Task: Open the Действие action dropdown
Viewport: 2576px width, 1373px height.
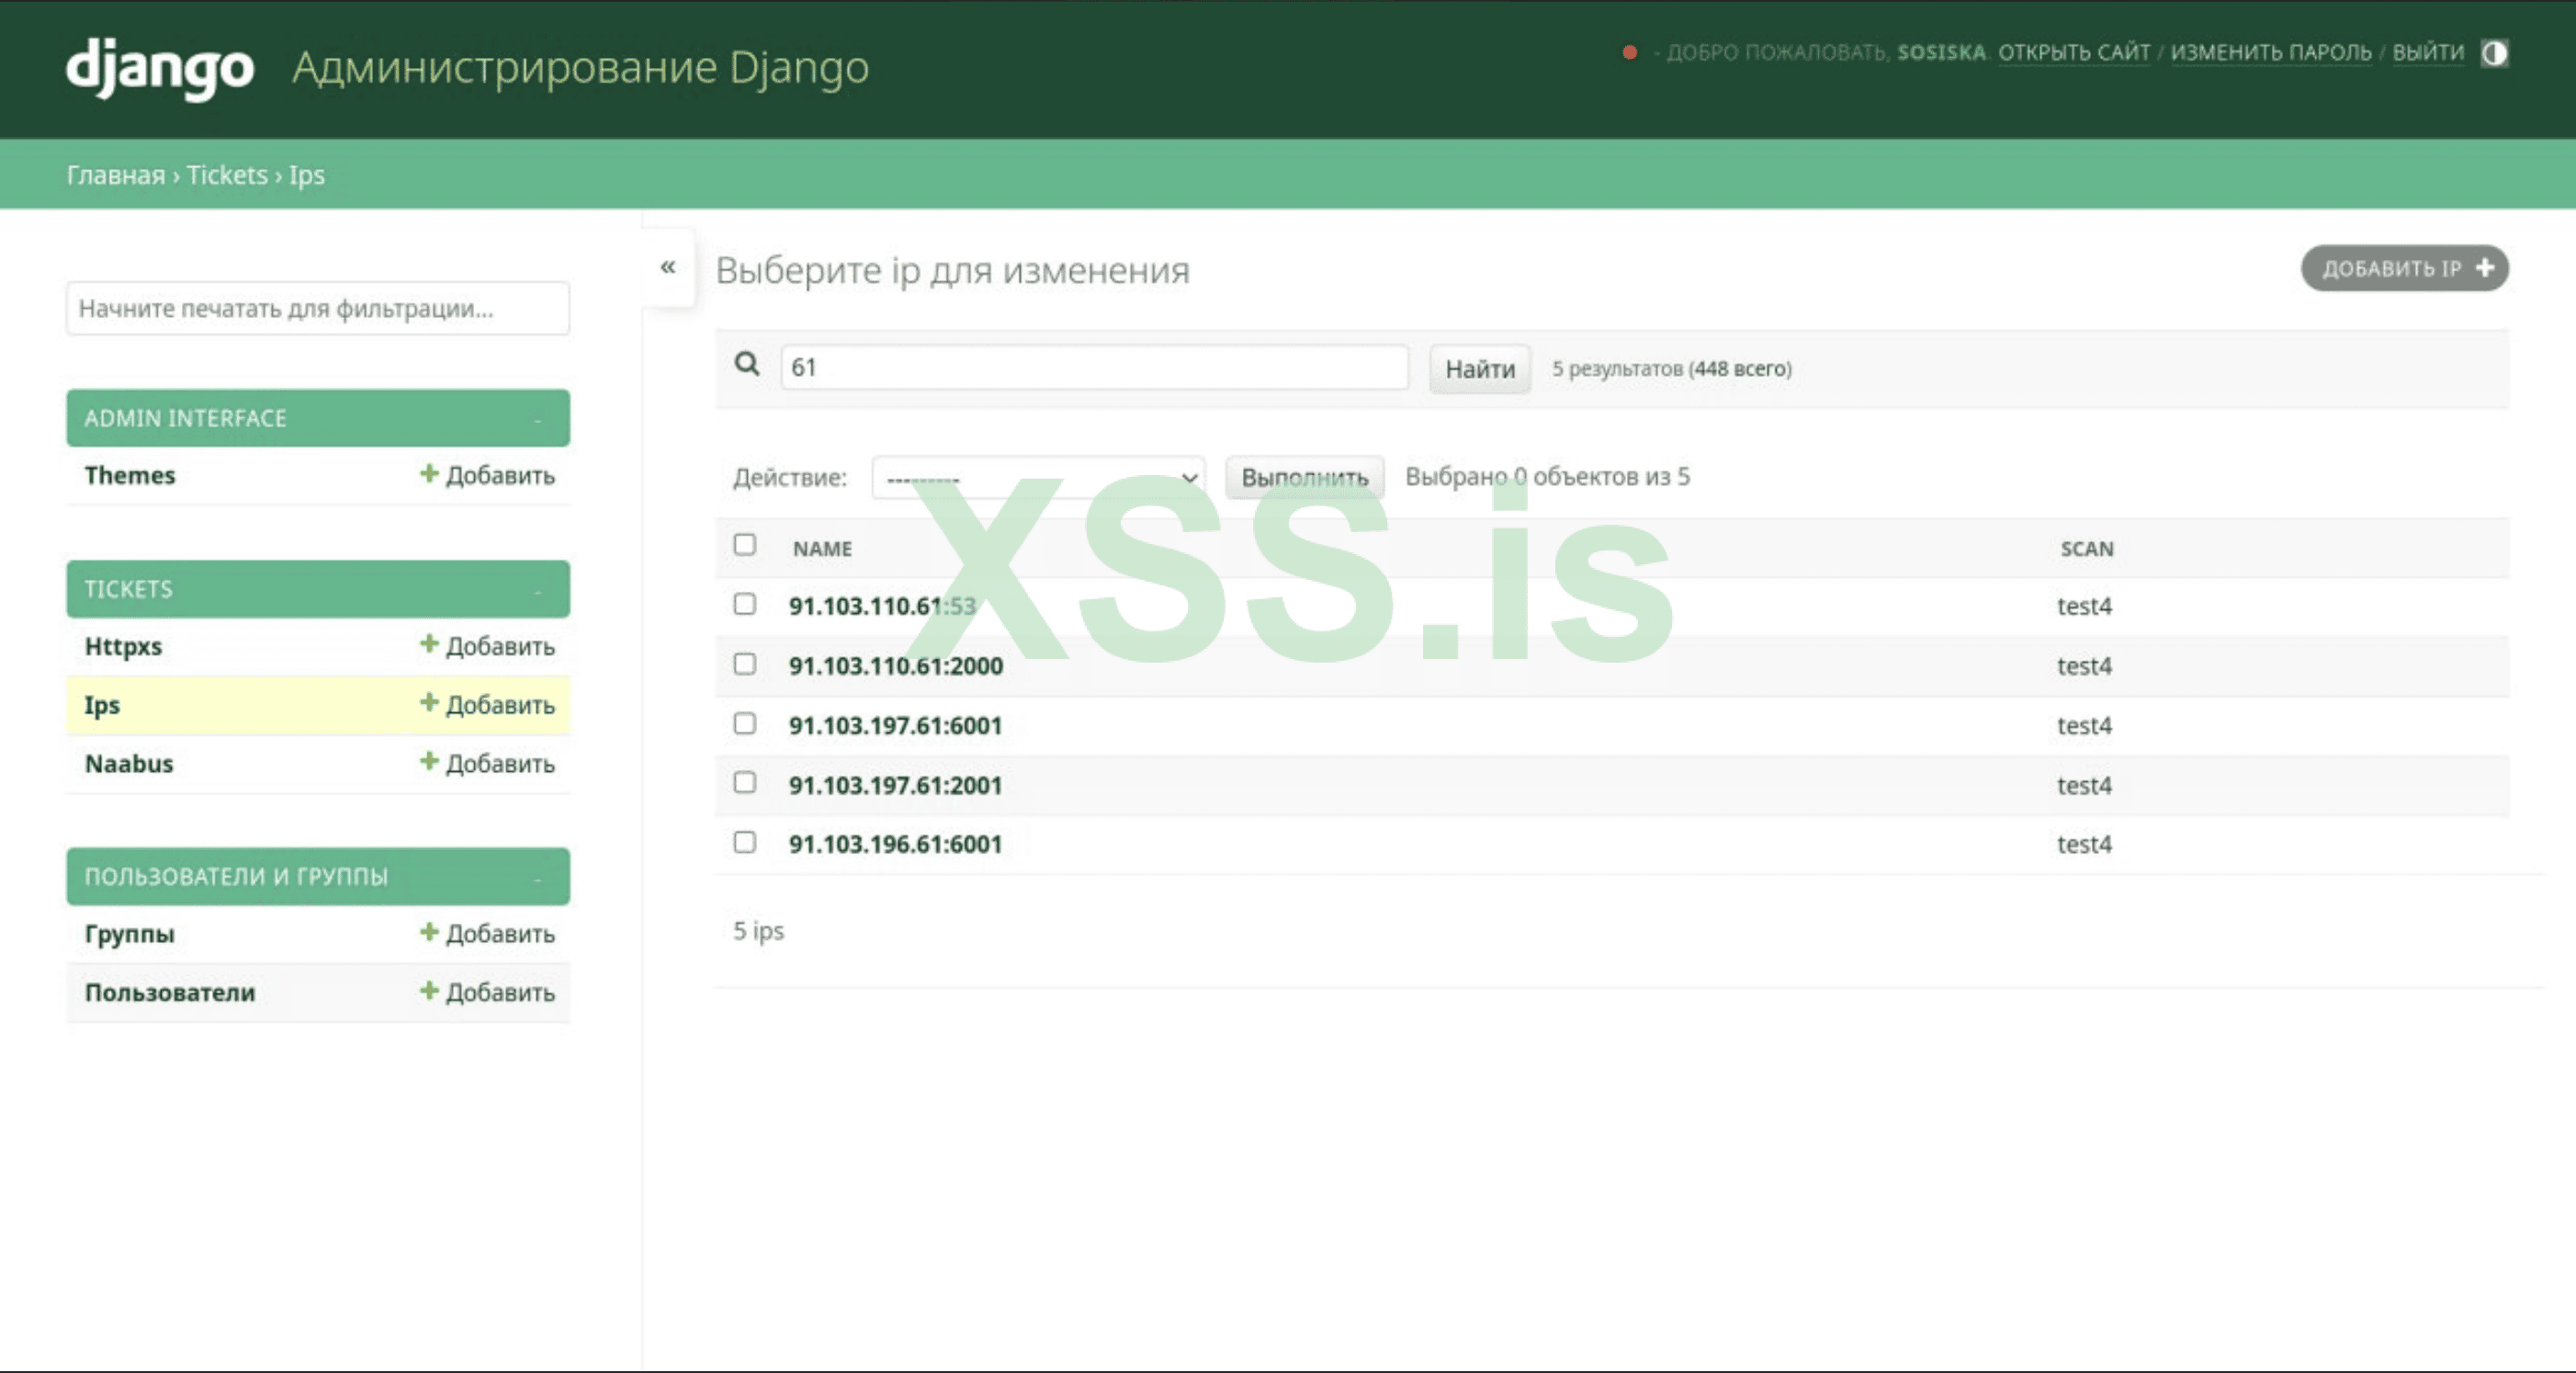Action: point(1038,478)
